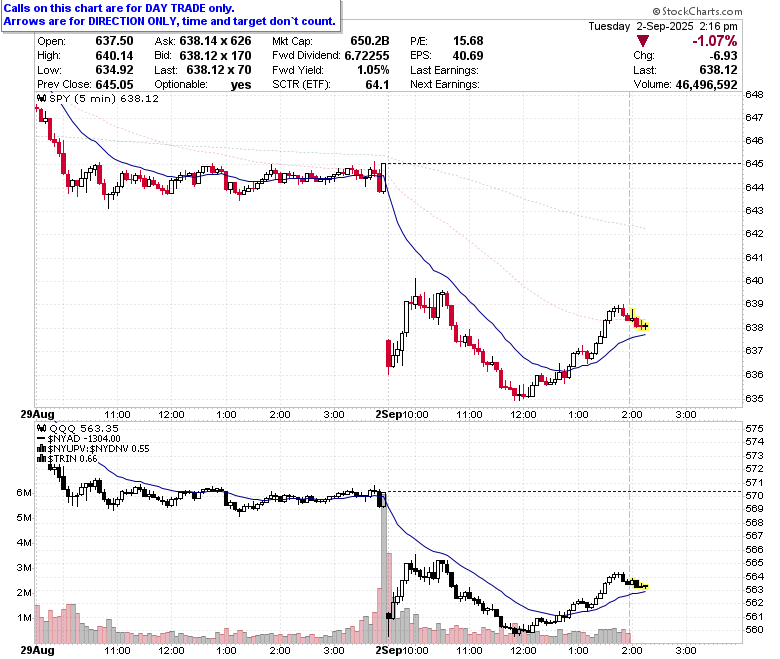Click the SPY (5 min) 638.12 title
The image size is (780, 659).
104,98
